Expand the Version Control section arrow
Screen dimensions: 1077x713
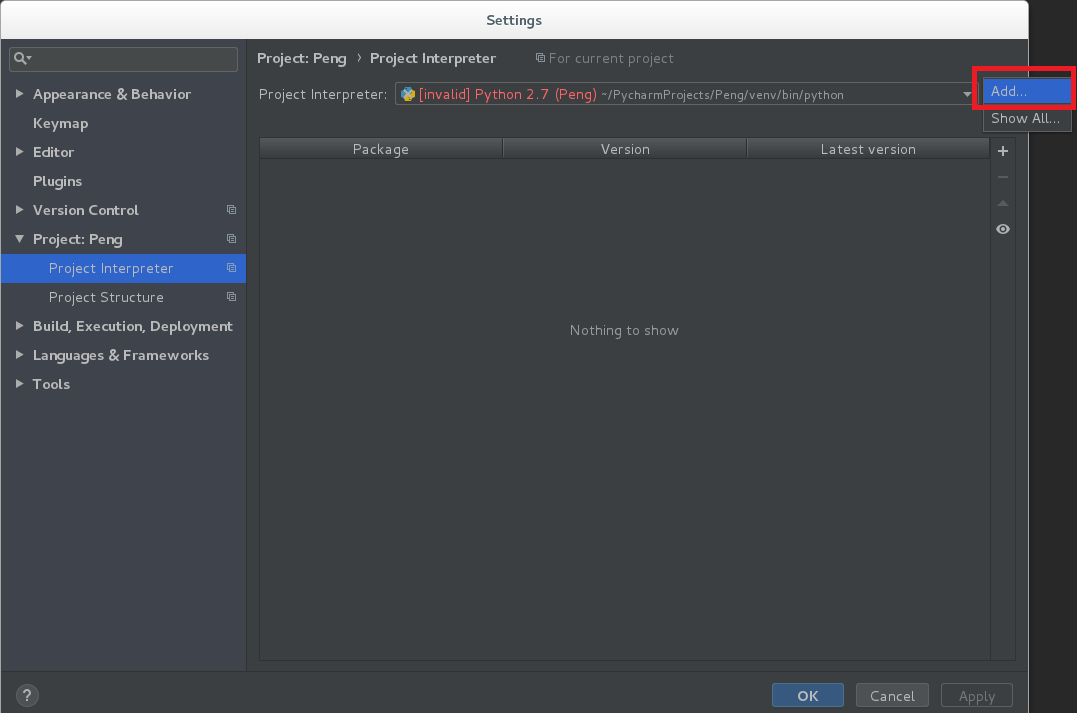pos(19,210)
